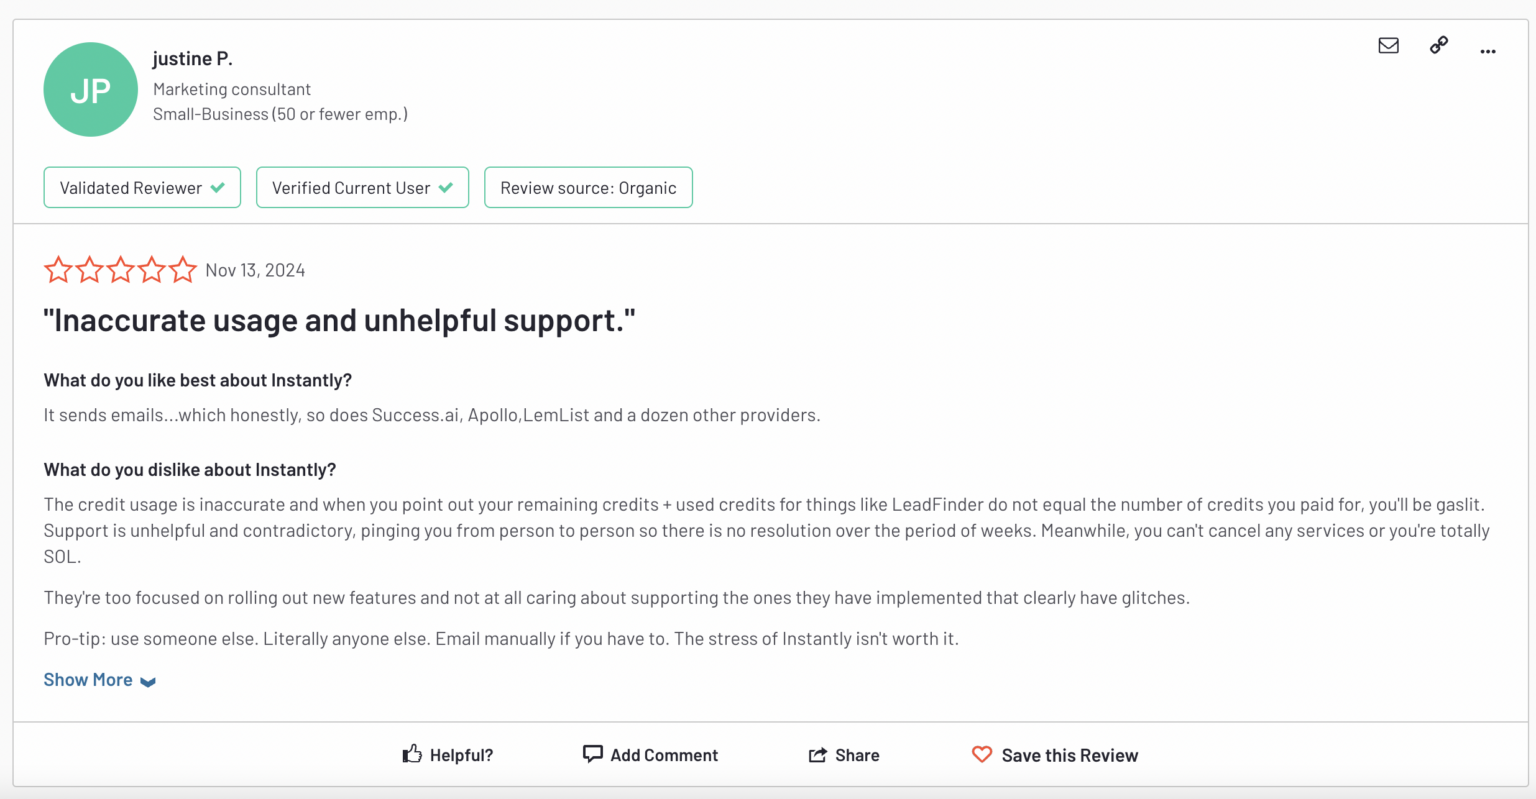The image size is (1536, 799).
Task: Click Add Comment text
Action: [x=664, y=755]
